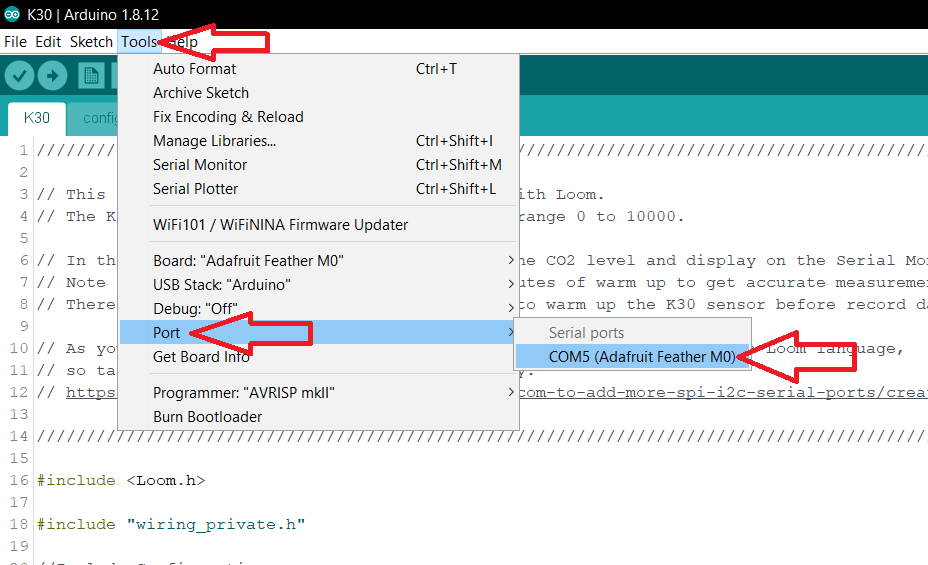
Task: Click the Ctrl+T shortcut label
Action: 436,69
